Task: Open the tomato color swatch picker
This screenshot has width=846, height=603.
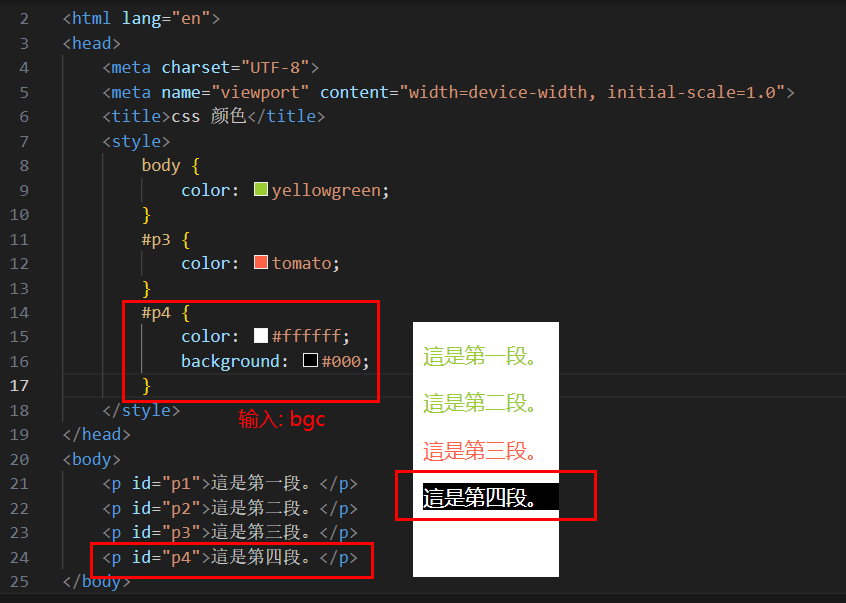Action: point(261,263)
